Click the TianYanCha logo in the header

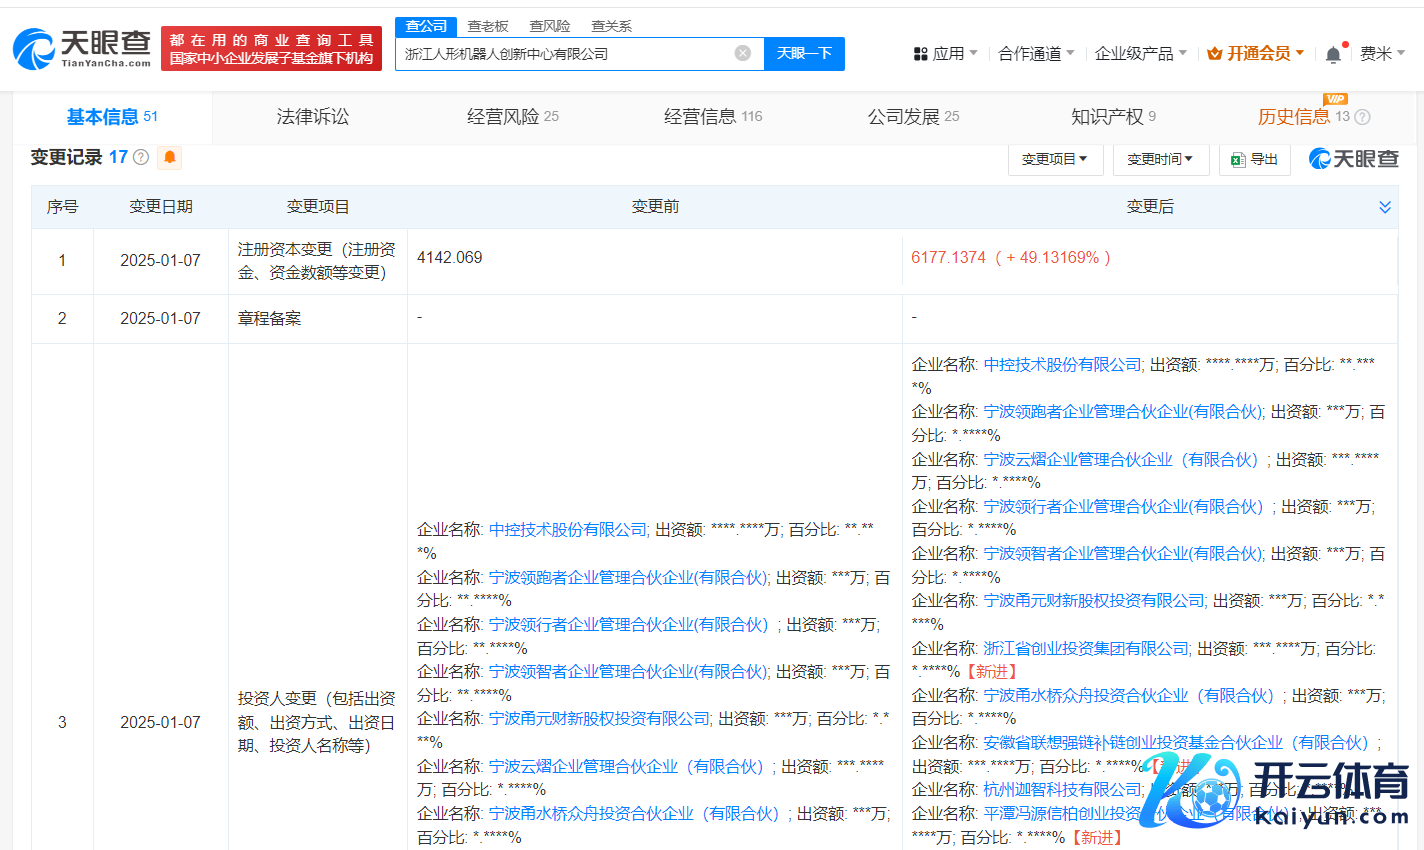tap(82, 48)
